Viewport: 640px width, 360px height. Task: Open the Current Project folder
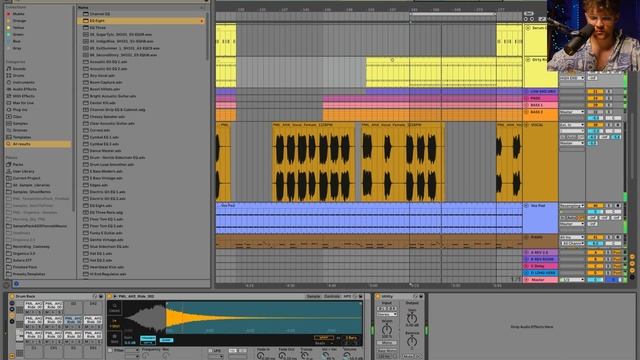26,178
